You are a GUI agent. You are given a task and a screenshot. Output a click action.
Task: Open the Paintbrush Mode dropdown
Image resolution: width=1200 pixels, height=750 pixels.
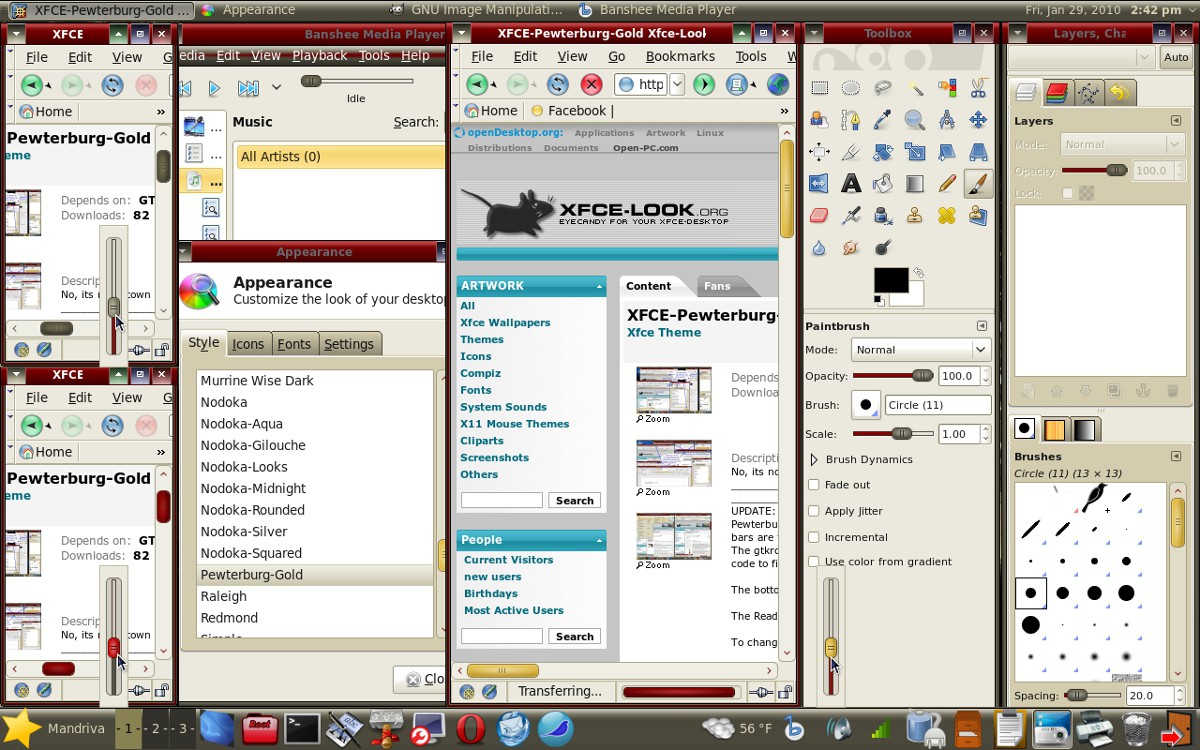(x=921, y=350)
